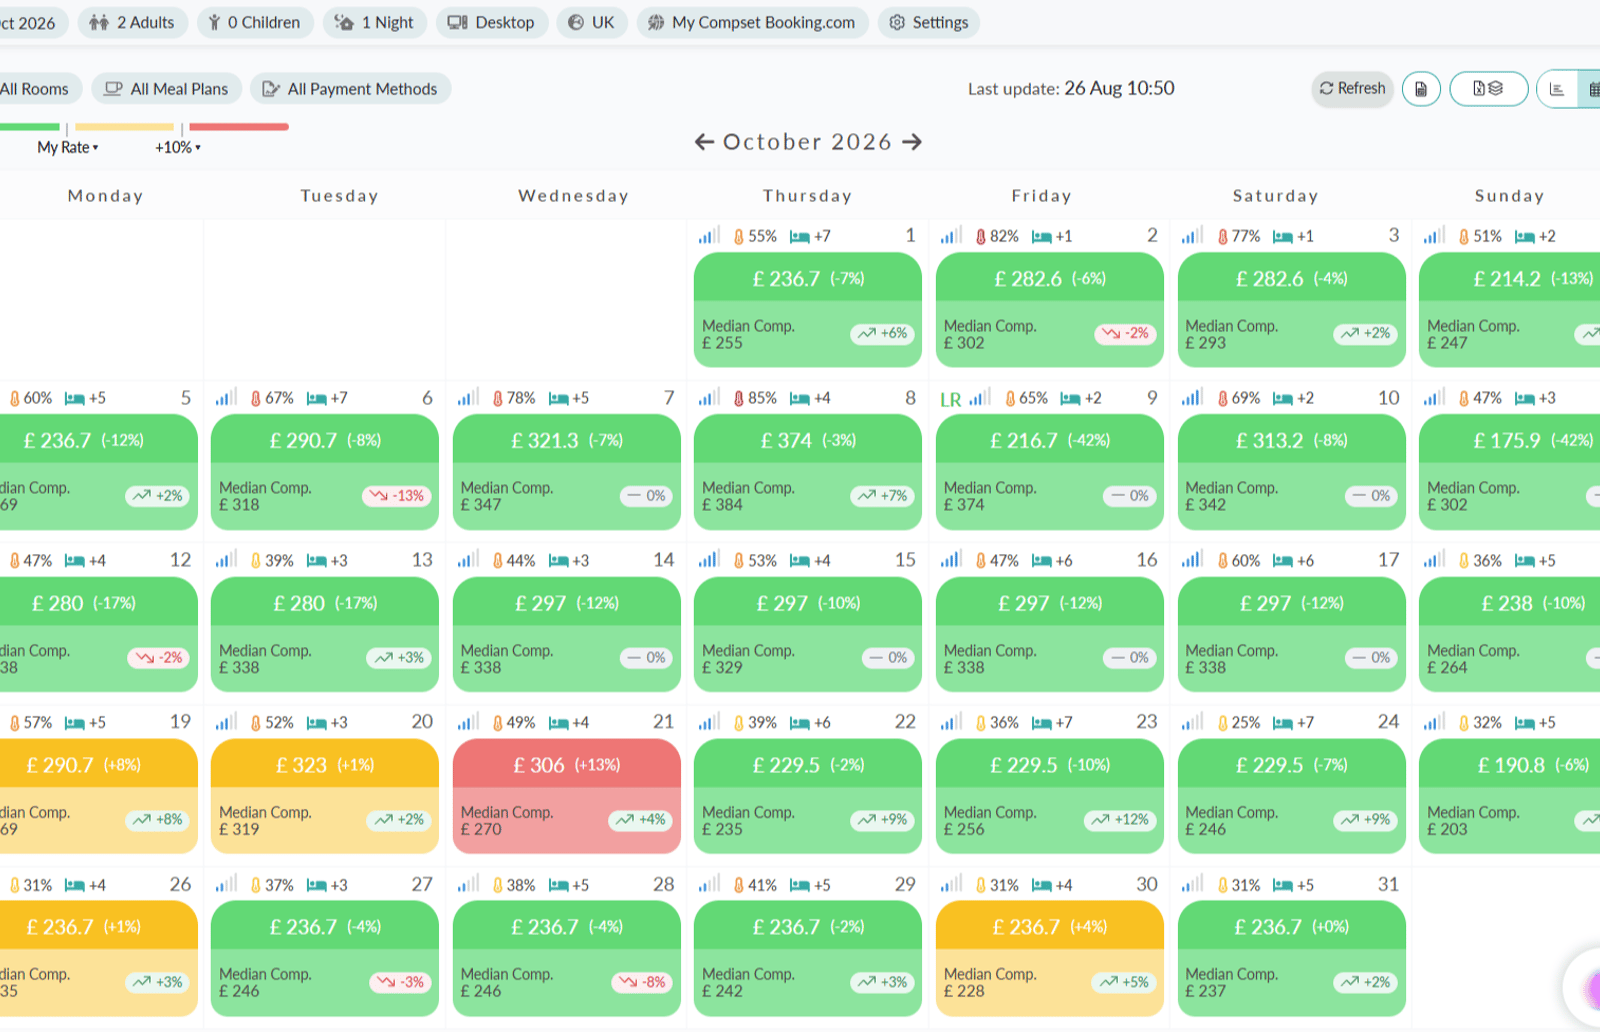This screenshot has width=1600, height=1032.
Task: Click the +12% trend badge on October 23
Action: pos(1121,820)
